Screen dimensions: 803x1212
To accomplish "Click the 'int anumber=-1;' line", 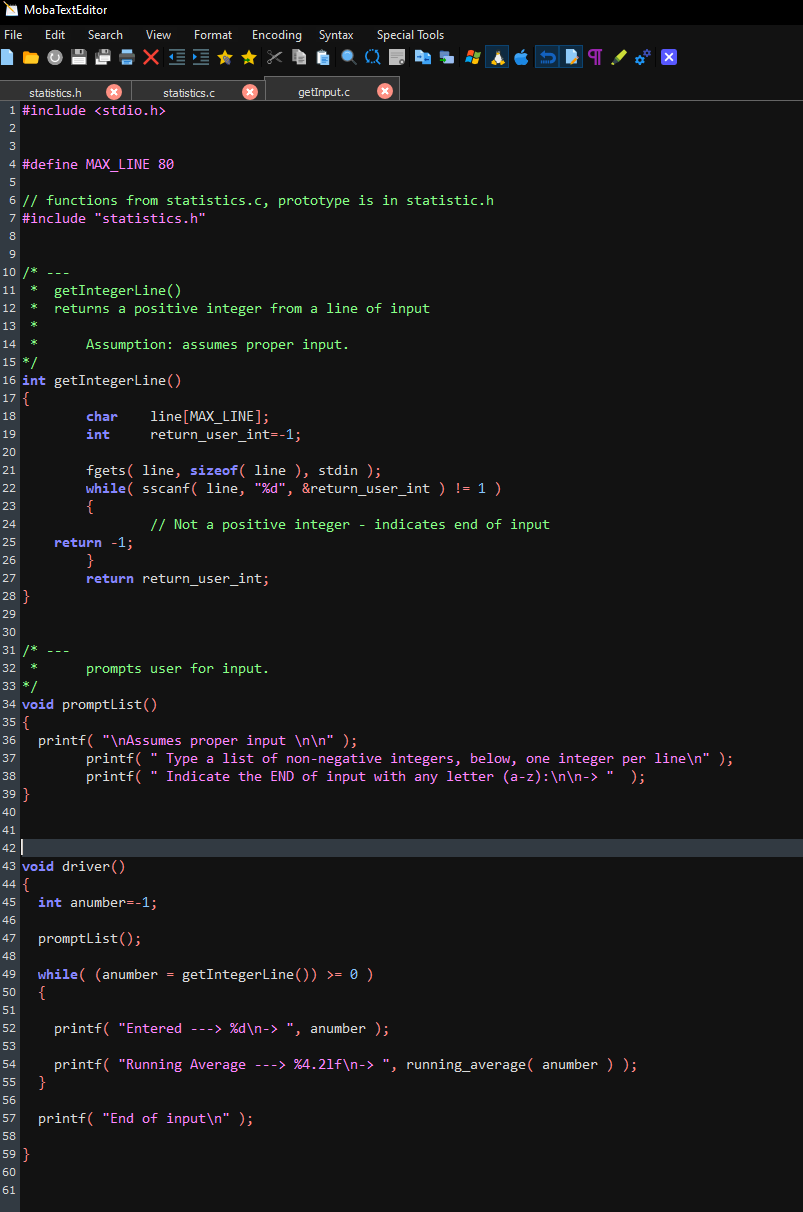I will [98, 903].
